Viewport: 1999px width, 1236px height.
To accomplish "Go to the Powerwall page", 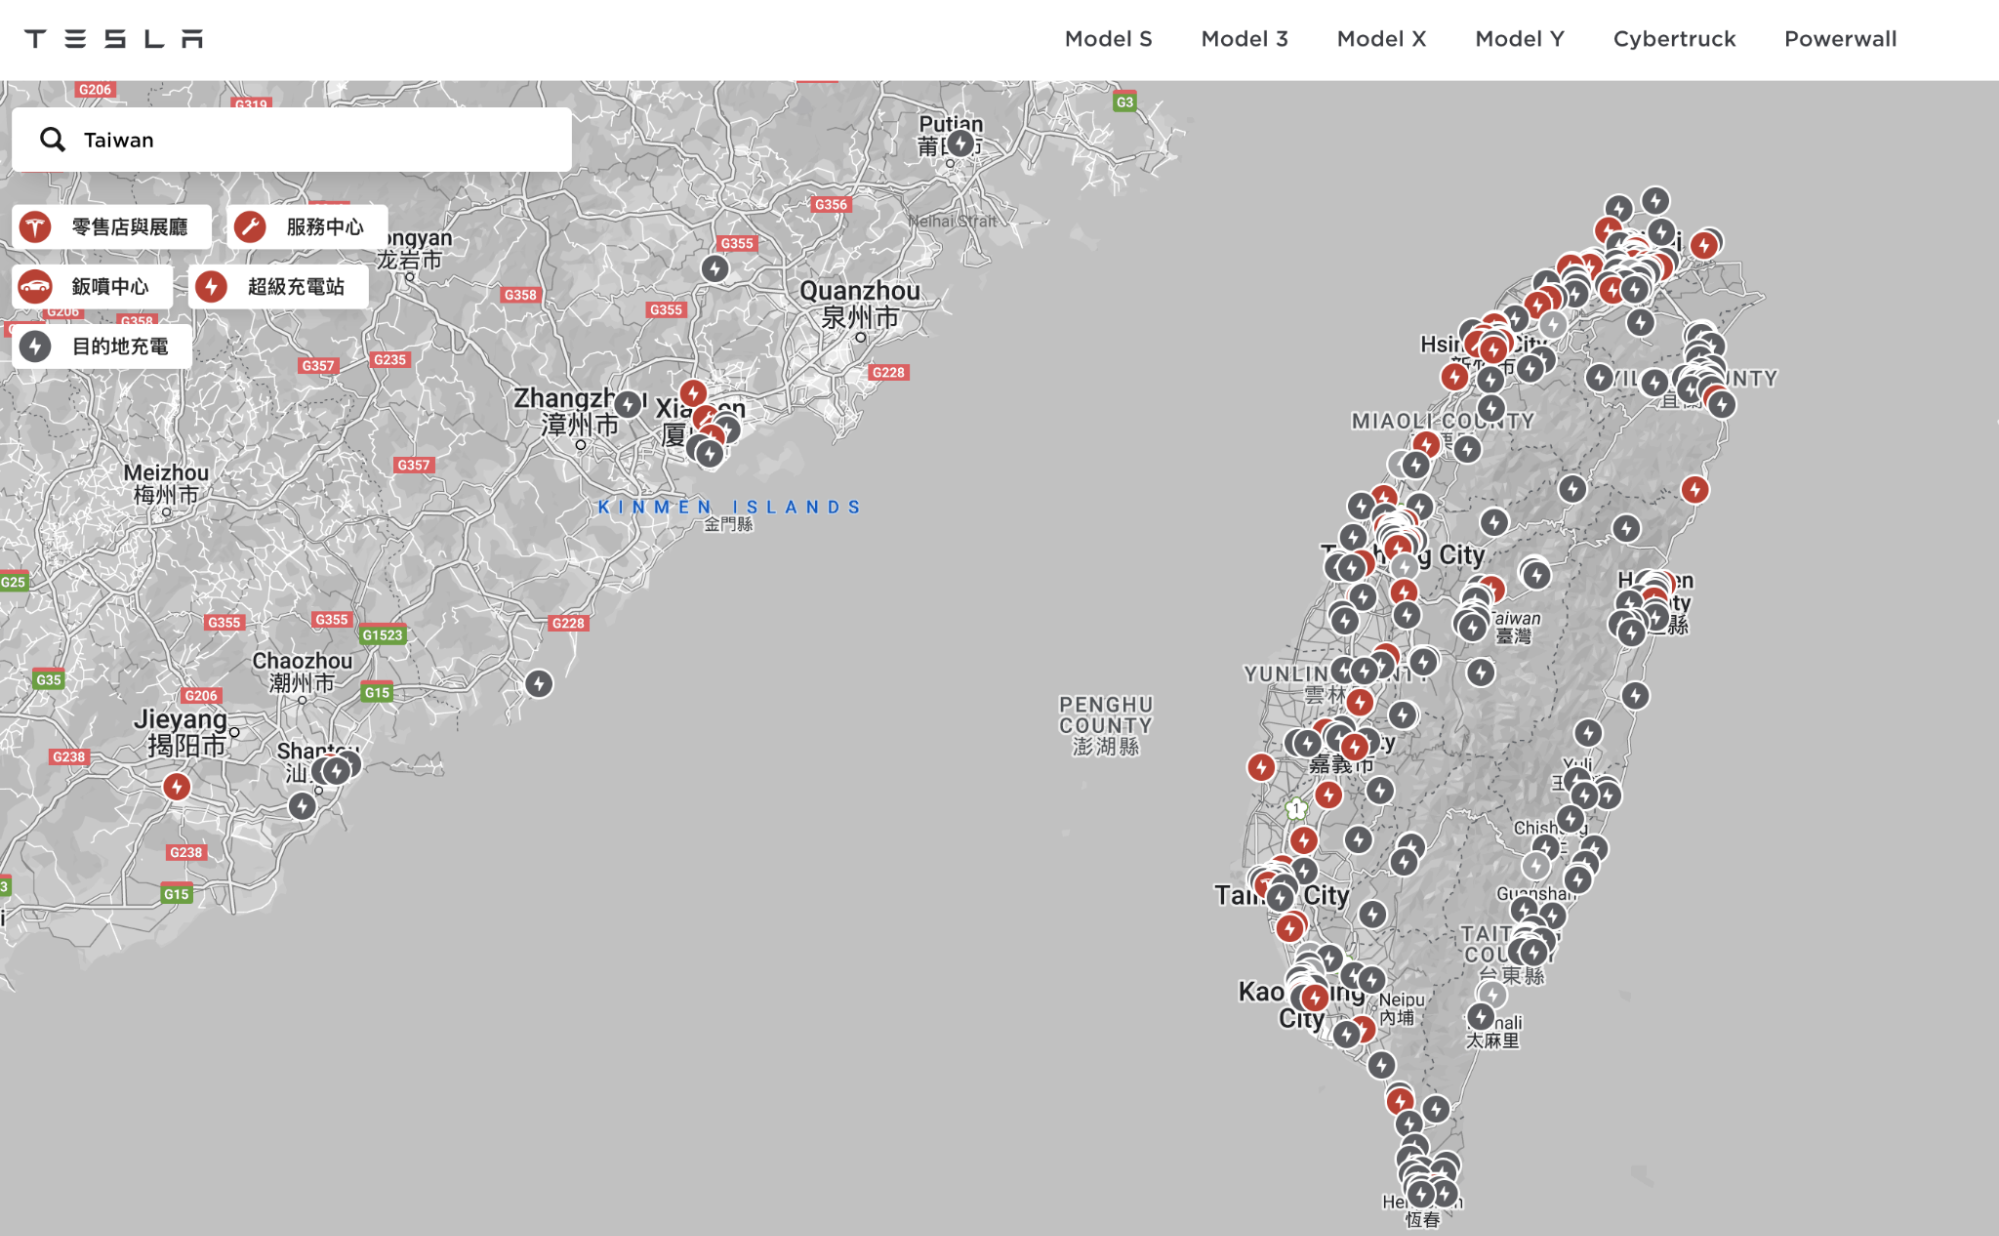I will 1840,39.
